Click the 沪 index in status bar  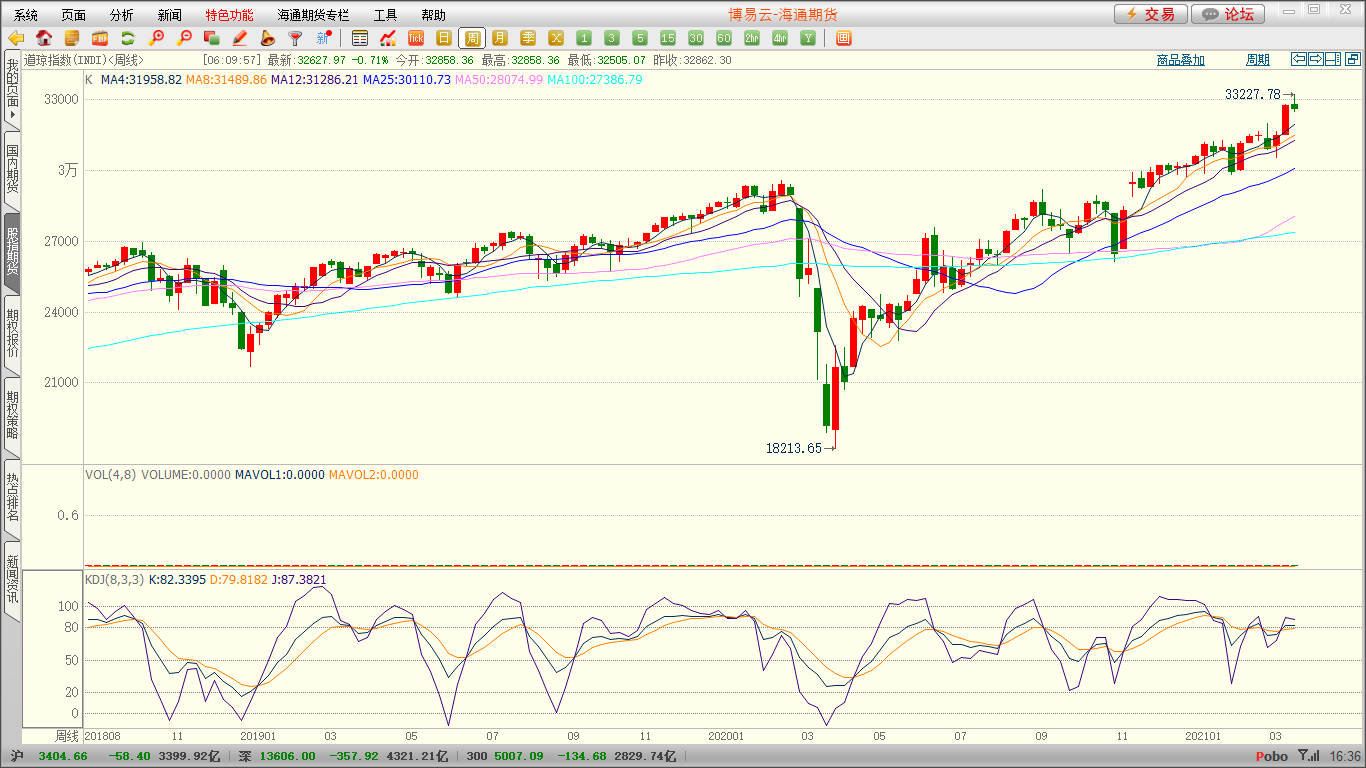tap(16, 756)
